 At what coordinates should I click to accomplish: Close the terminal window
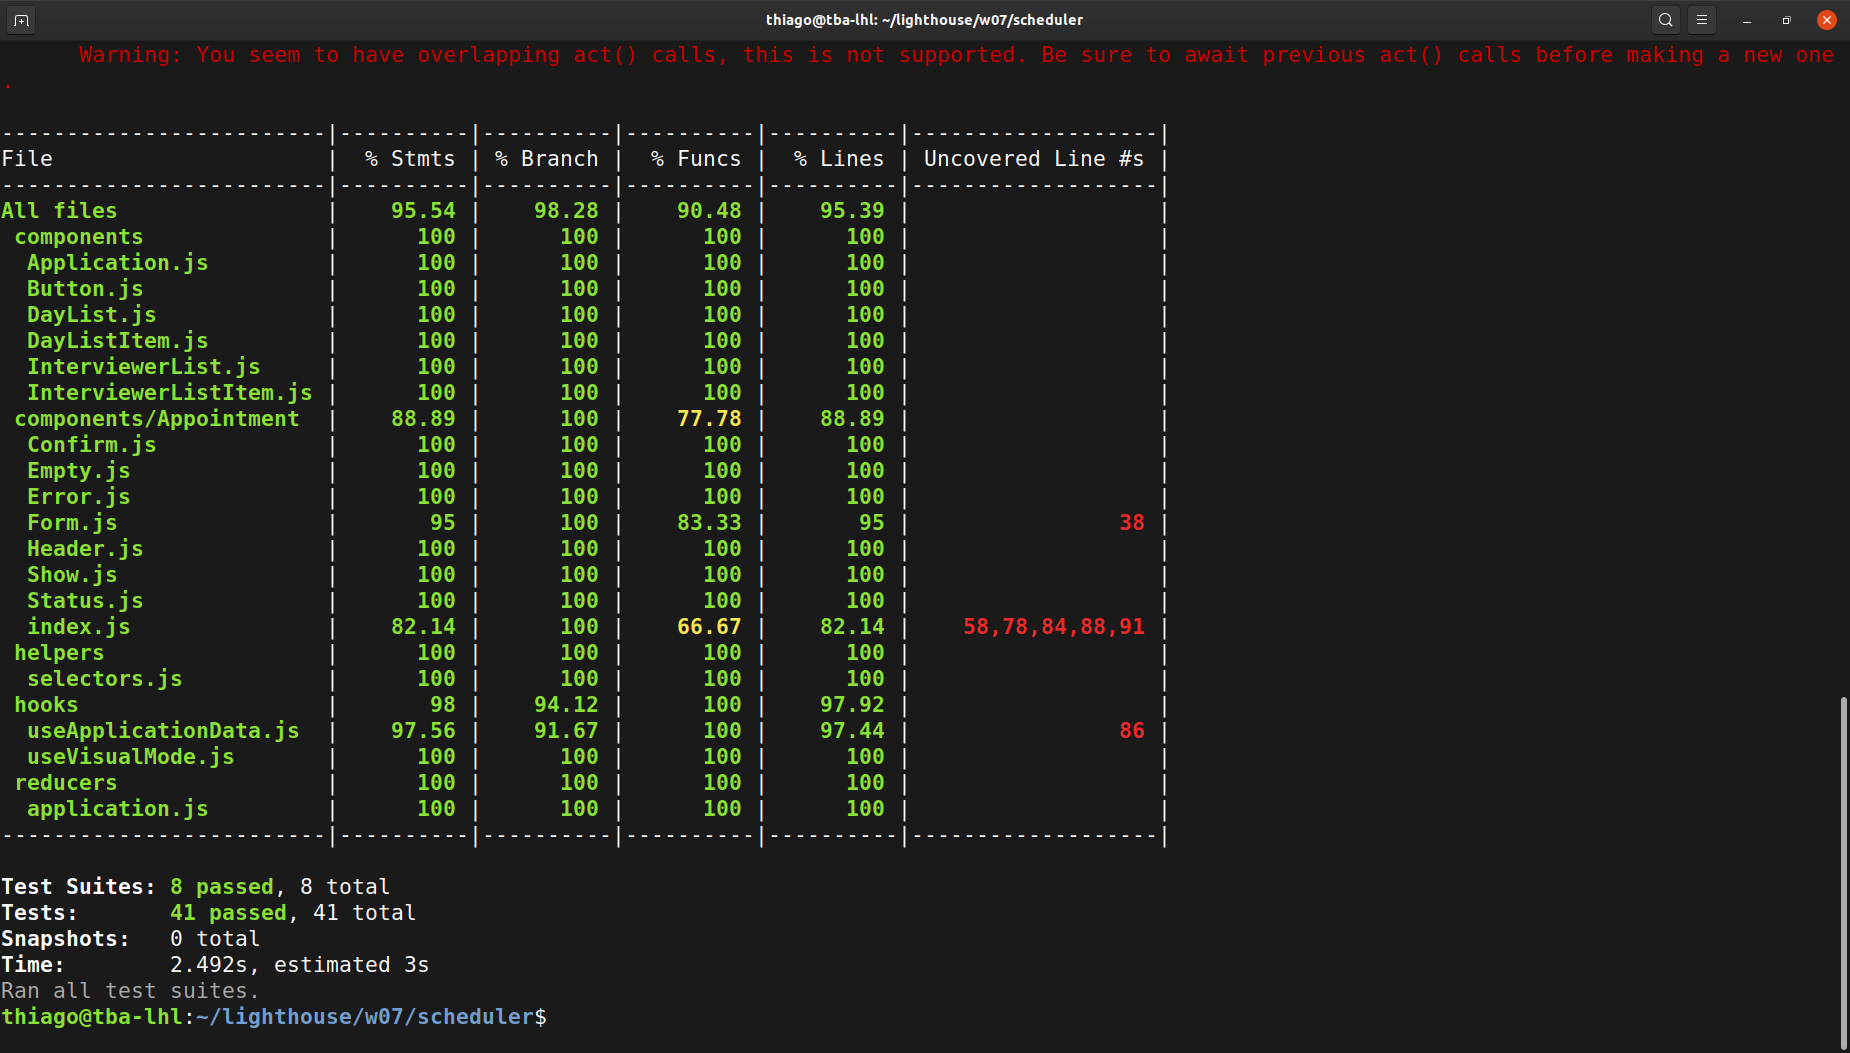point(1826,20)
